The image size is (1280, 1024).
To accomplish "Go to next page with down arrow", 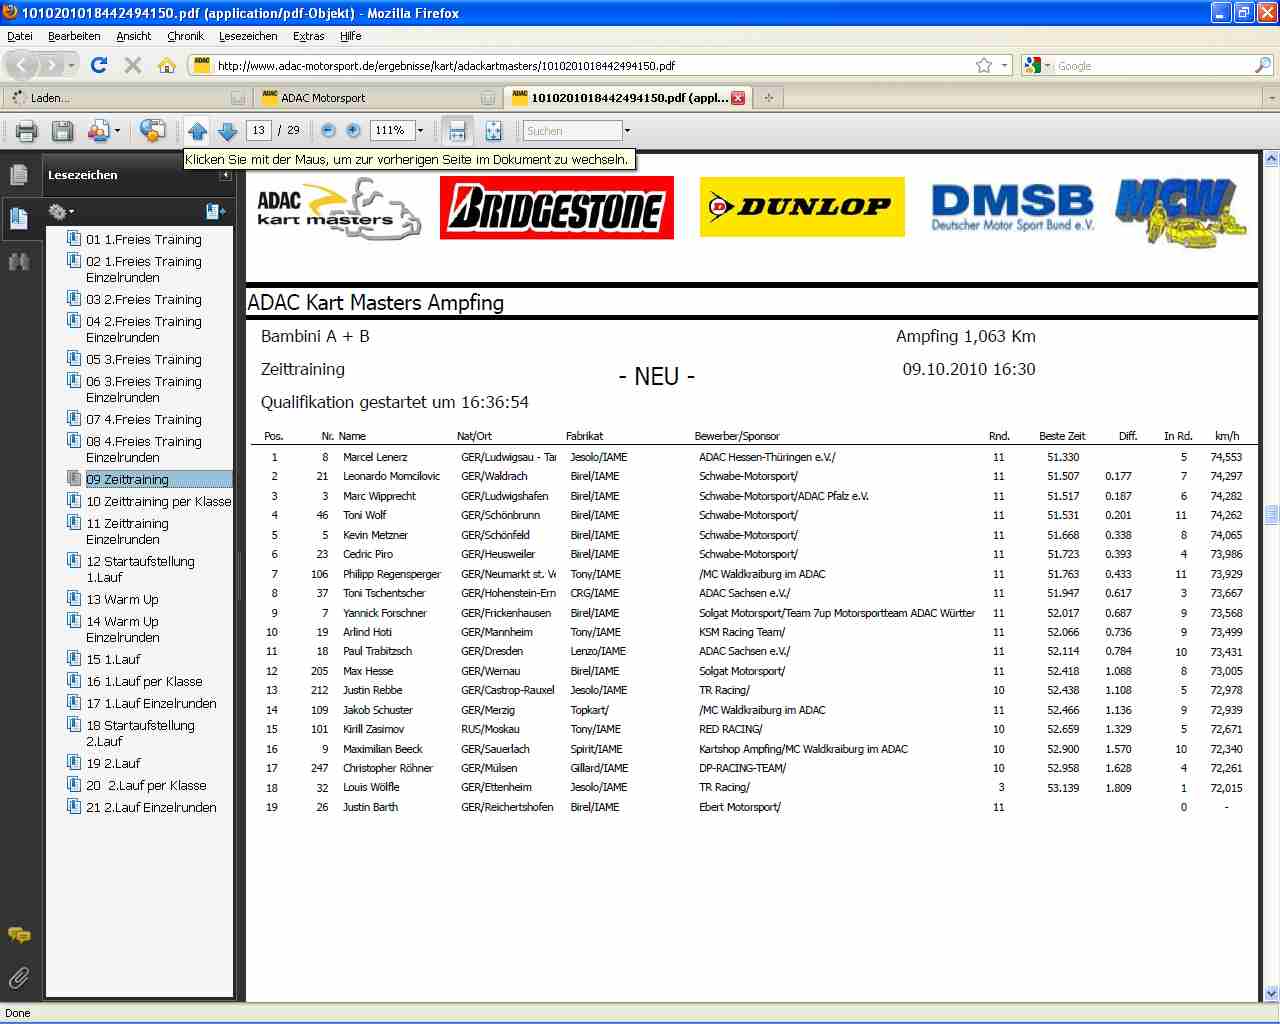I will [227, 131].
